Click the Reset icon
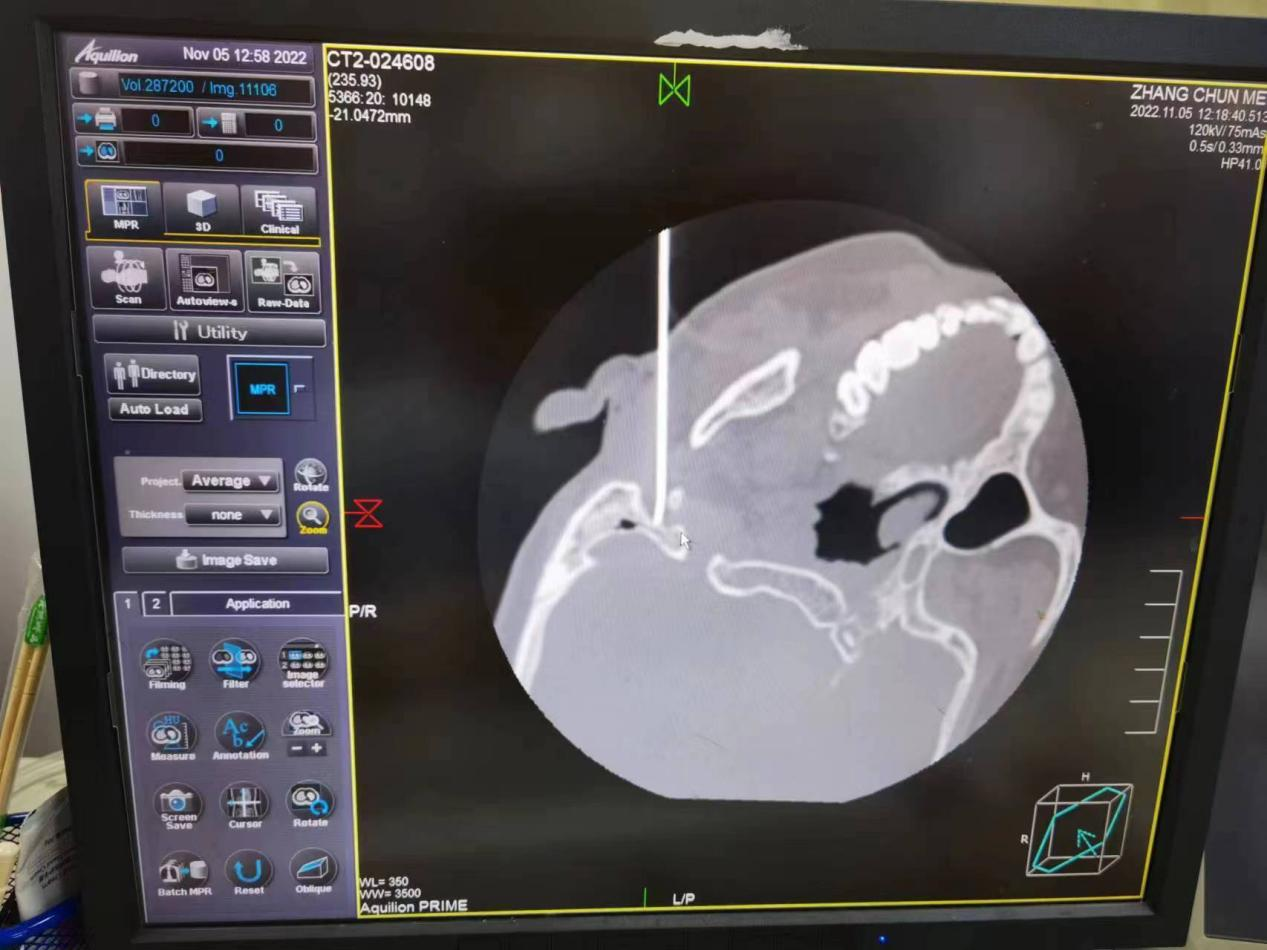The image size is (1267, 950). [x=249, y=870]
